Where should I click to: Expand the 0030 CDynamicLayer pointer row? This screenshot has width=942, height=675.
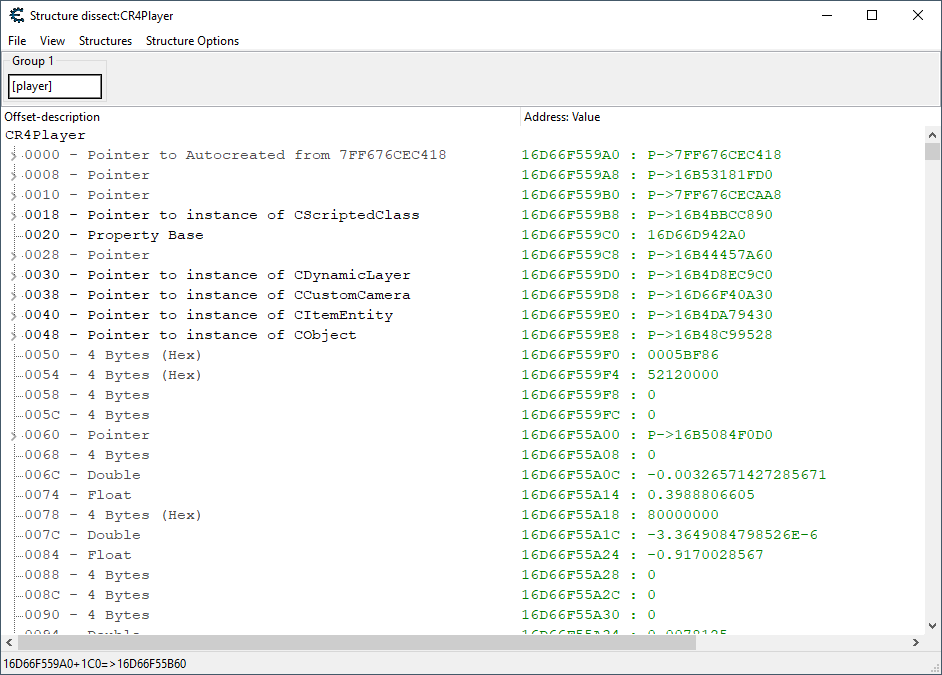(14, 275)
